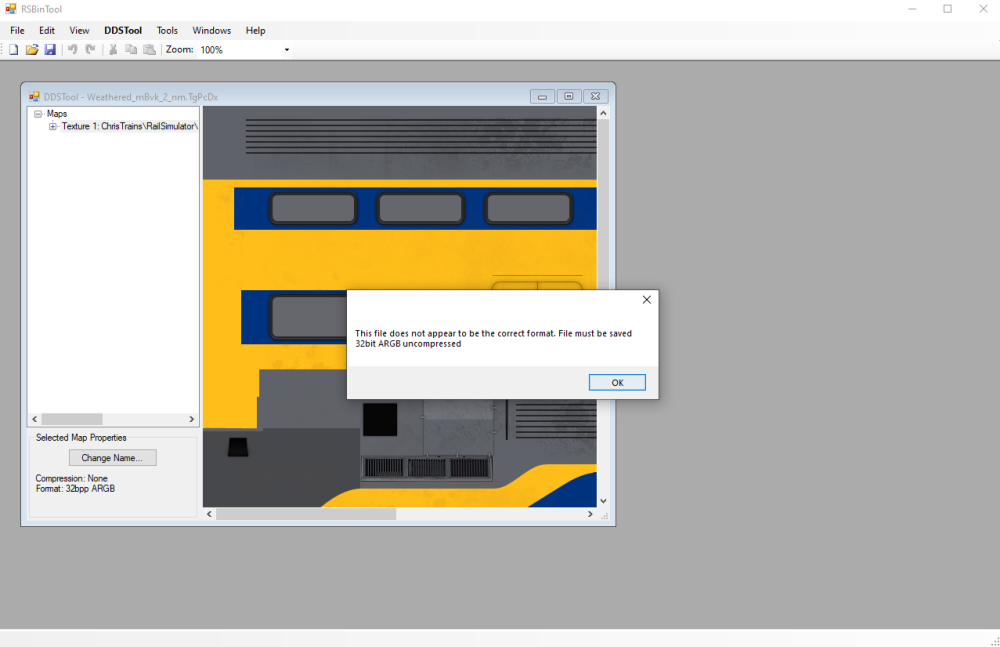Click the New file toolbar icon
The width and height of the screenshot is (1000, 647).
(13, 50)
